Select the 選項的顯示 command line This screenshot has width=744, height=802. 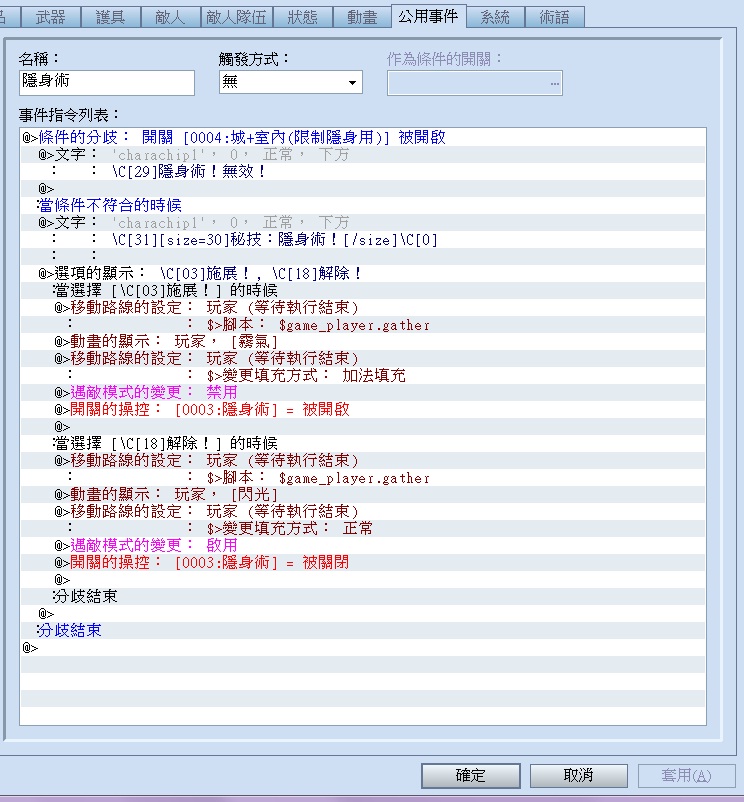363,273
